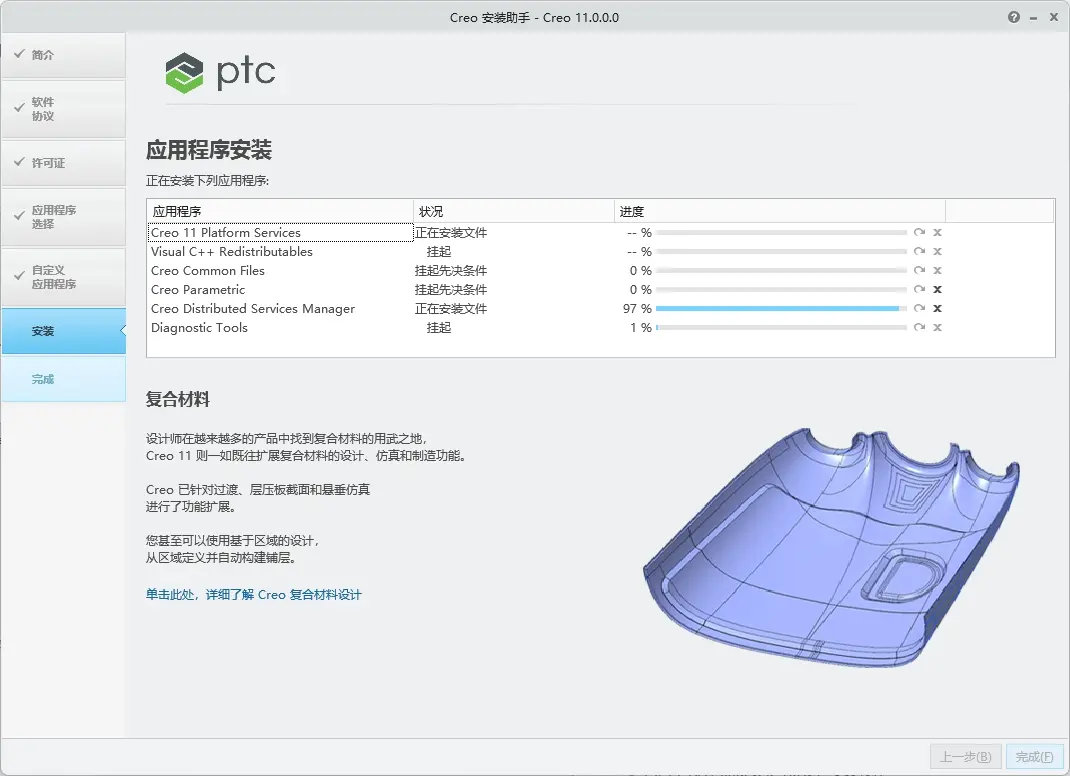Screen dimensions: 1070x776
Task: Click the 上一步(B) button
Action: pyautogui.click(x=966, y=756)
